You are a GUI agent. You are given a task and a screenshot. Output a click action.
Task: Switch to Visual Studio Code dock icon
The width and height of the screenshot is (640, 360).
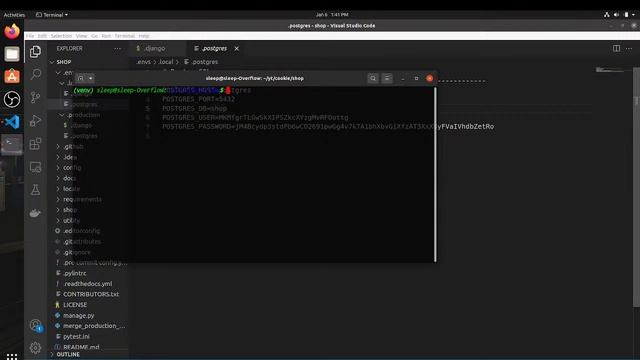pos(12,122)
